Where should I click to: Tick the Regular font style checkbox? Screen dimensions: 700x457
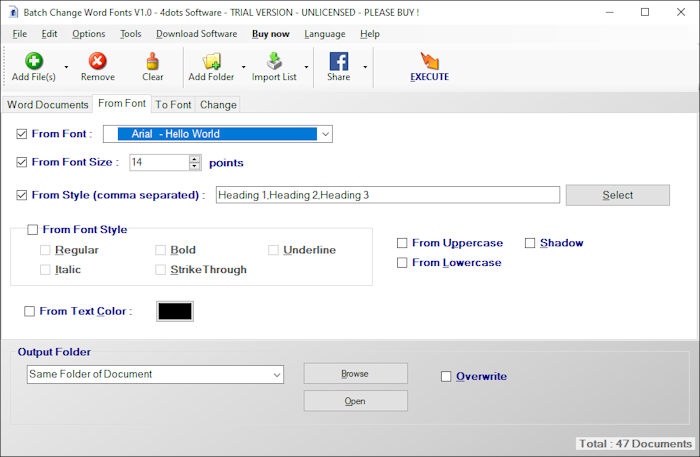[45, 250]
